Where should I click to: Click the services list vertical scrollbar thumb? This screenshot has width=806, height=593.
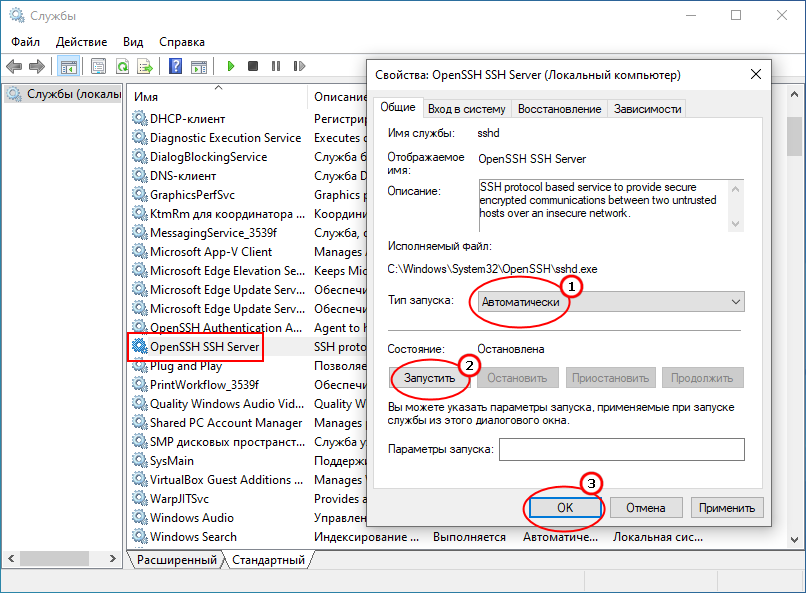pyautogui.click(x=794, y=136)
